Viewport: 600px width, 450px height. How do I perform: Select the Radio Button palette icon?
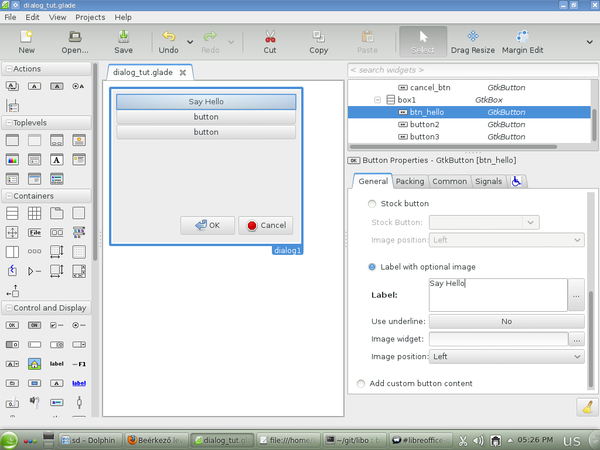[79, 325]
